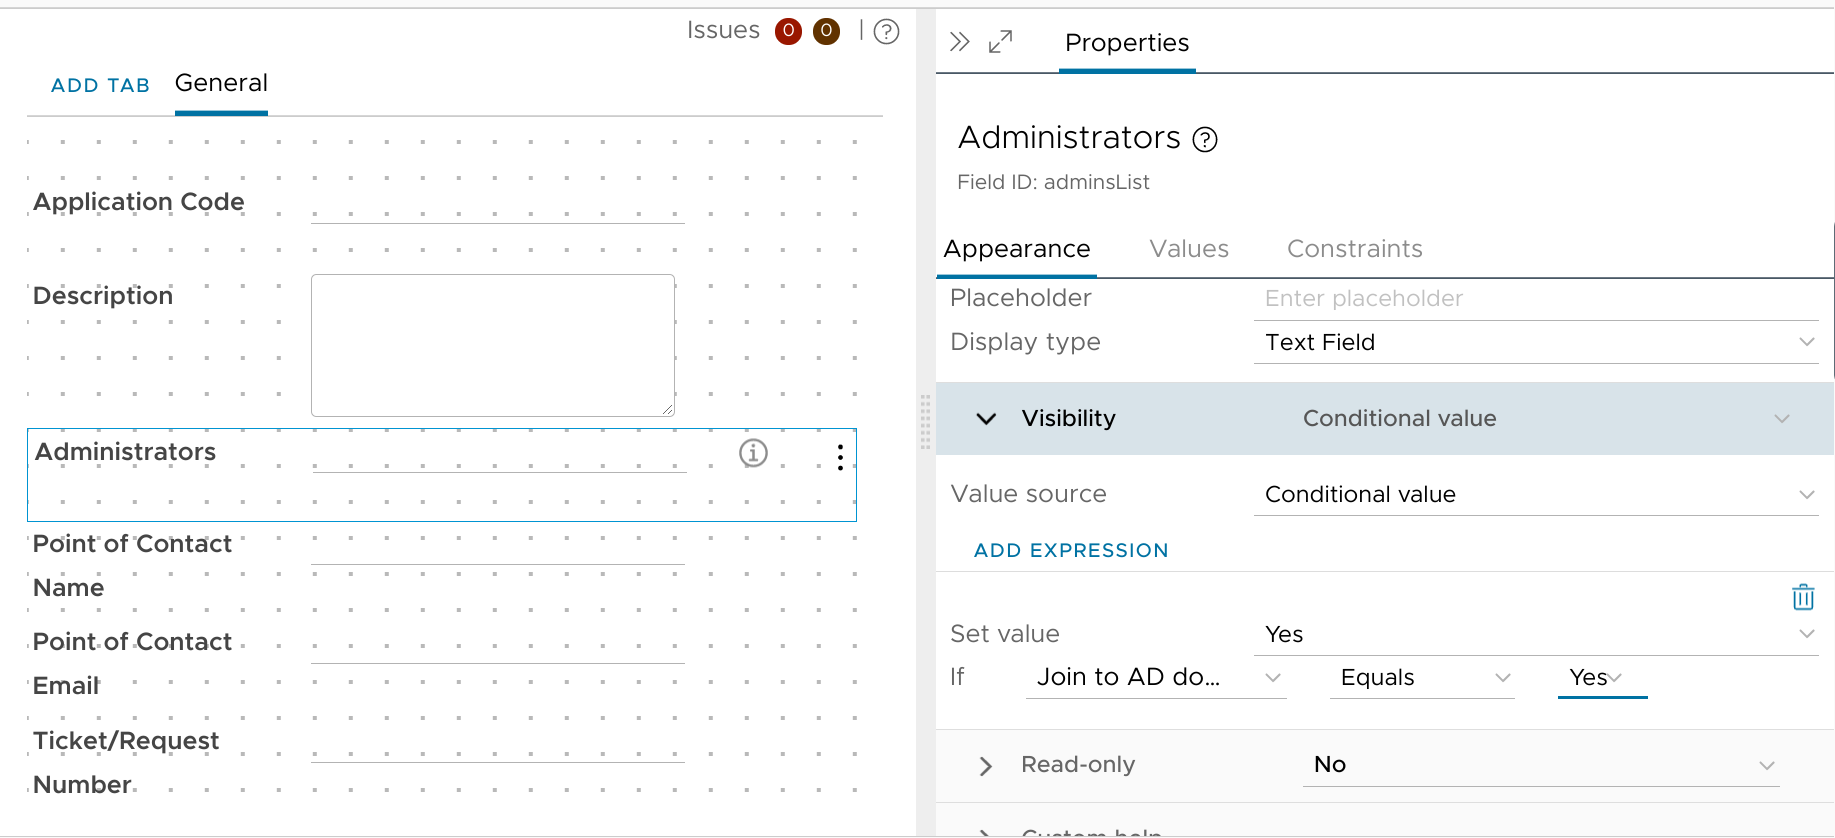Image resolution: width=1835 pixels, height=838 pixels.
Task: Click the Placeholder input field
Action: pyautogui.click(x=1535, y=299)
